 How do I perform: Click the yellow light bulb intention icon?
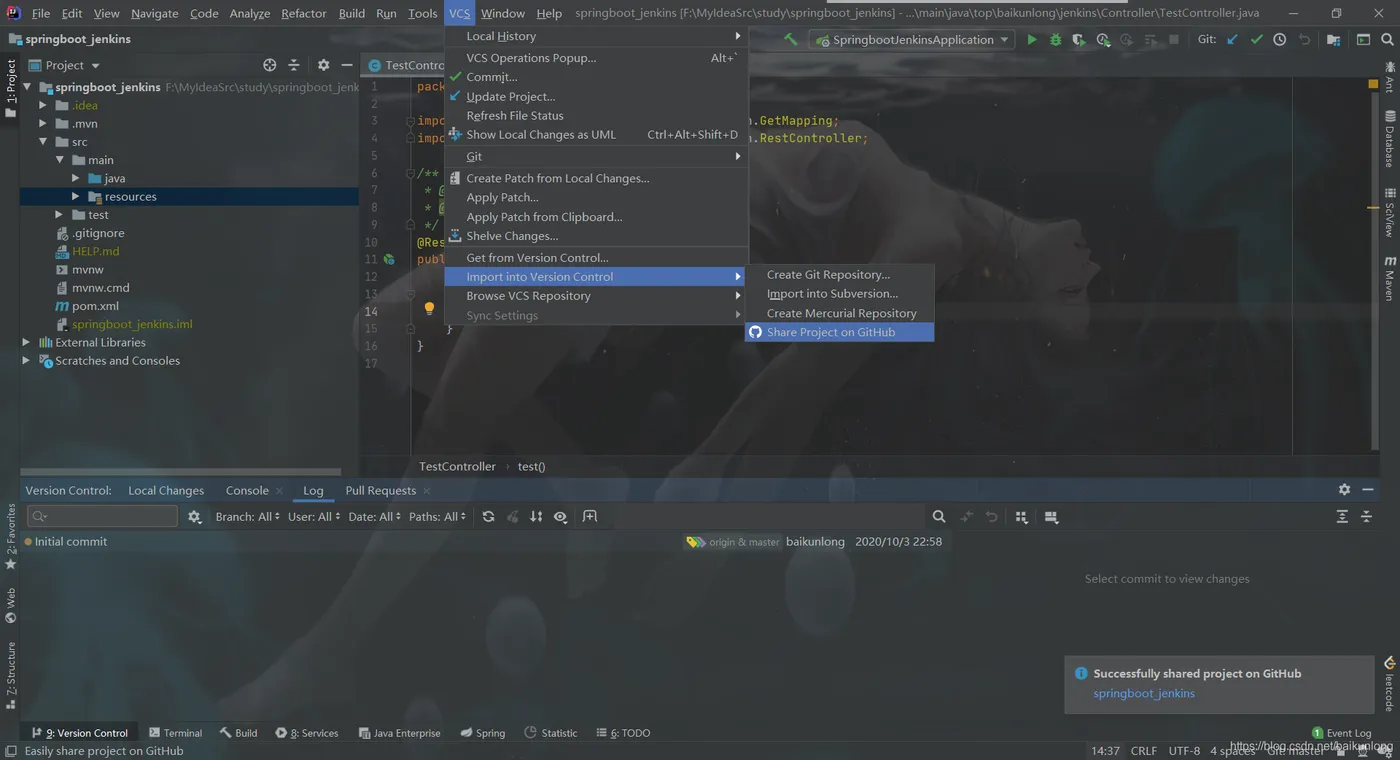point(429,309)
